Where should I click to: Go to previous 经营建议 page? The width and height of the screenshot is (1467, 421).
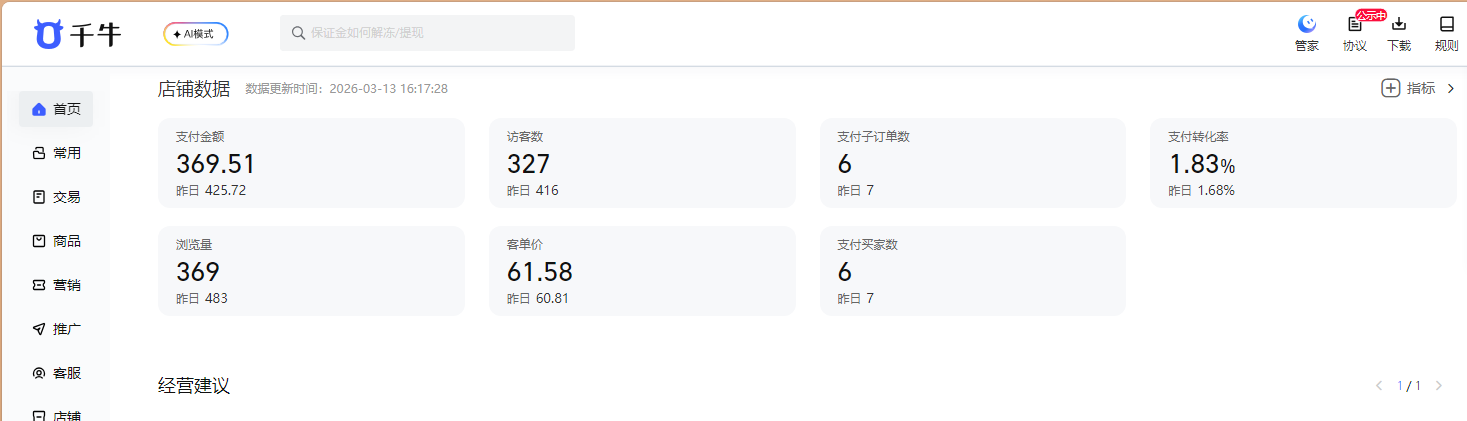point(1379,385)
